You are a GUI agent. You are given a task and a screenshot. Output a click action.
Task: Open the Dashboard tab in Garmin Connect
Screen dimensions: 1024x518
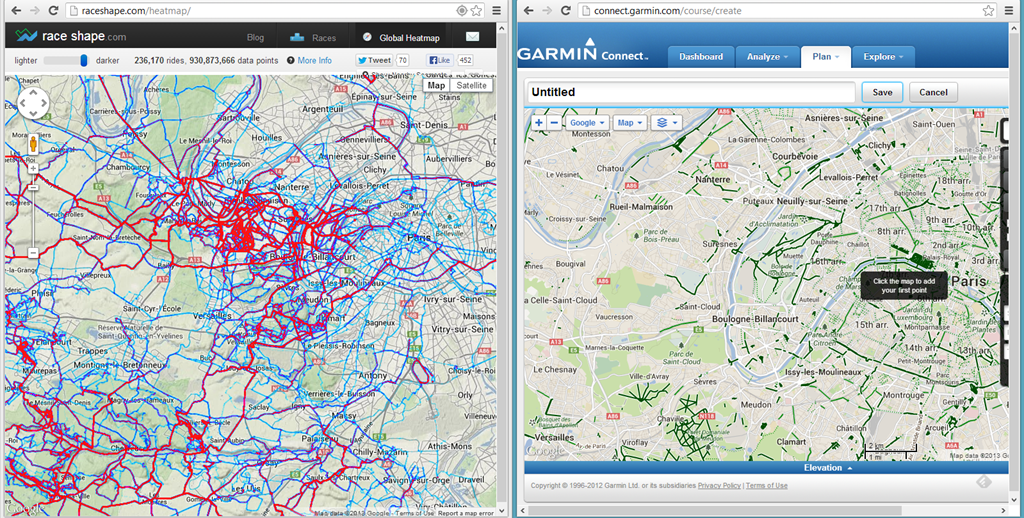(x=701, y=57)
